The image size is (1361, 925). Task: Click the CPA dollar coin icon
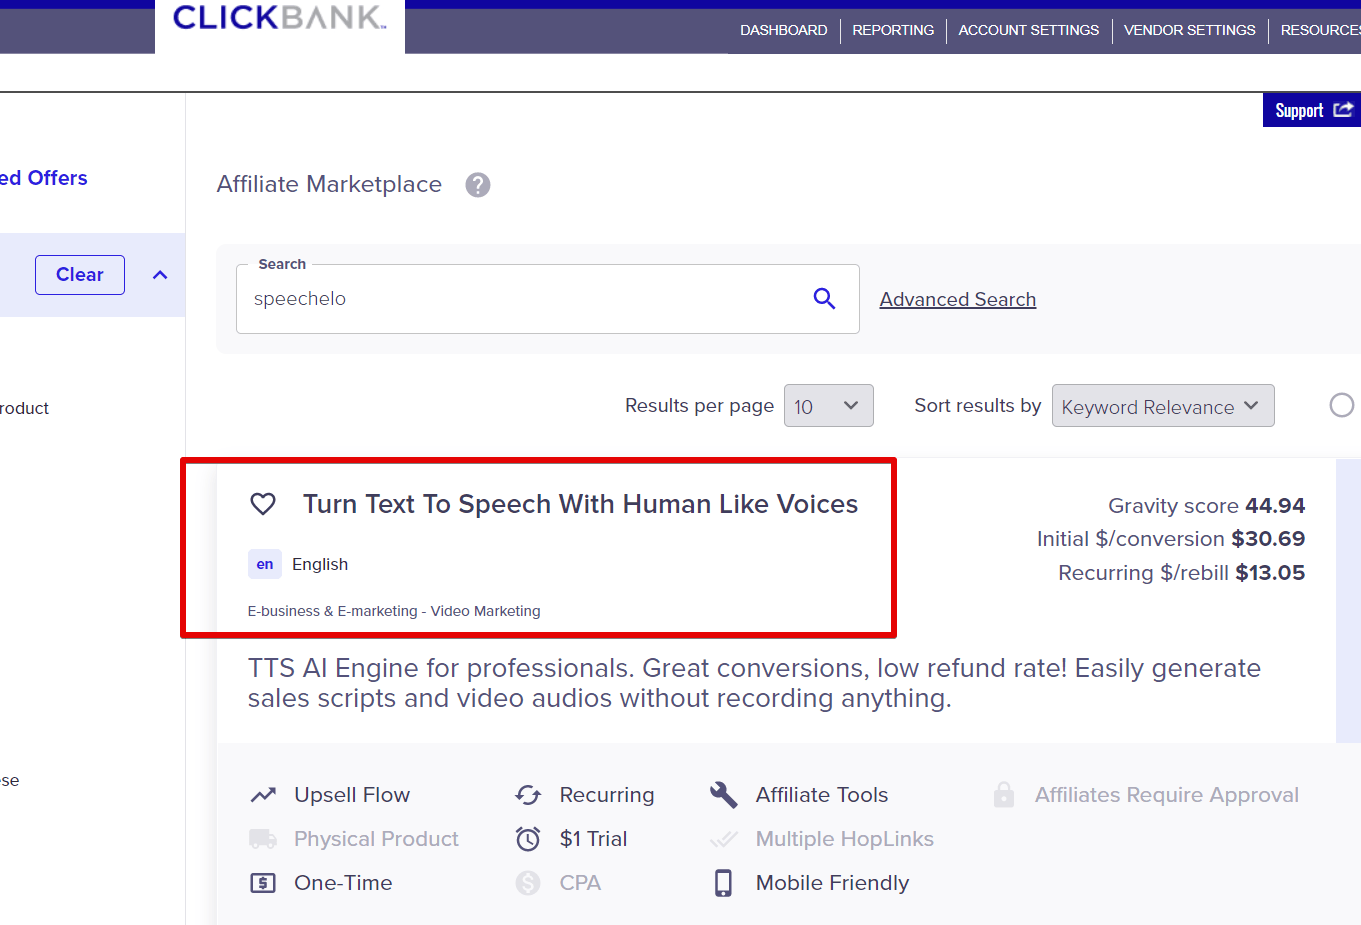(x=528, y=883)
